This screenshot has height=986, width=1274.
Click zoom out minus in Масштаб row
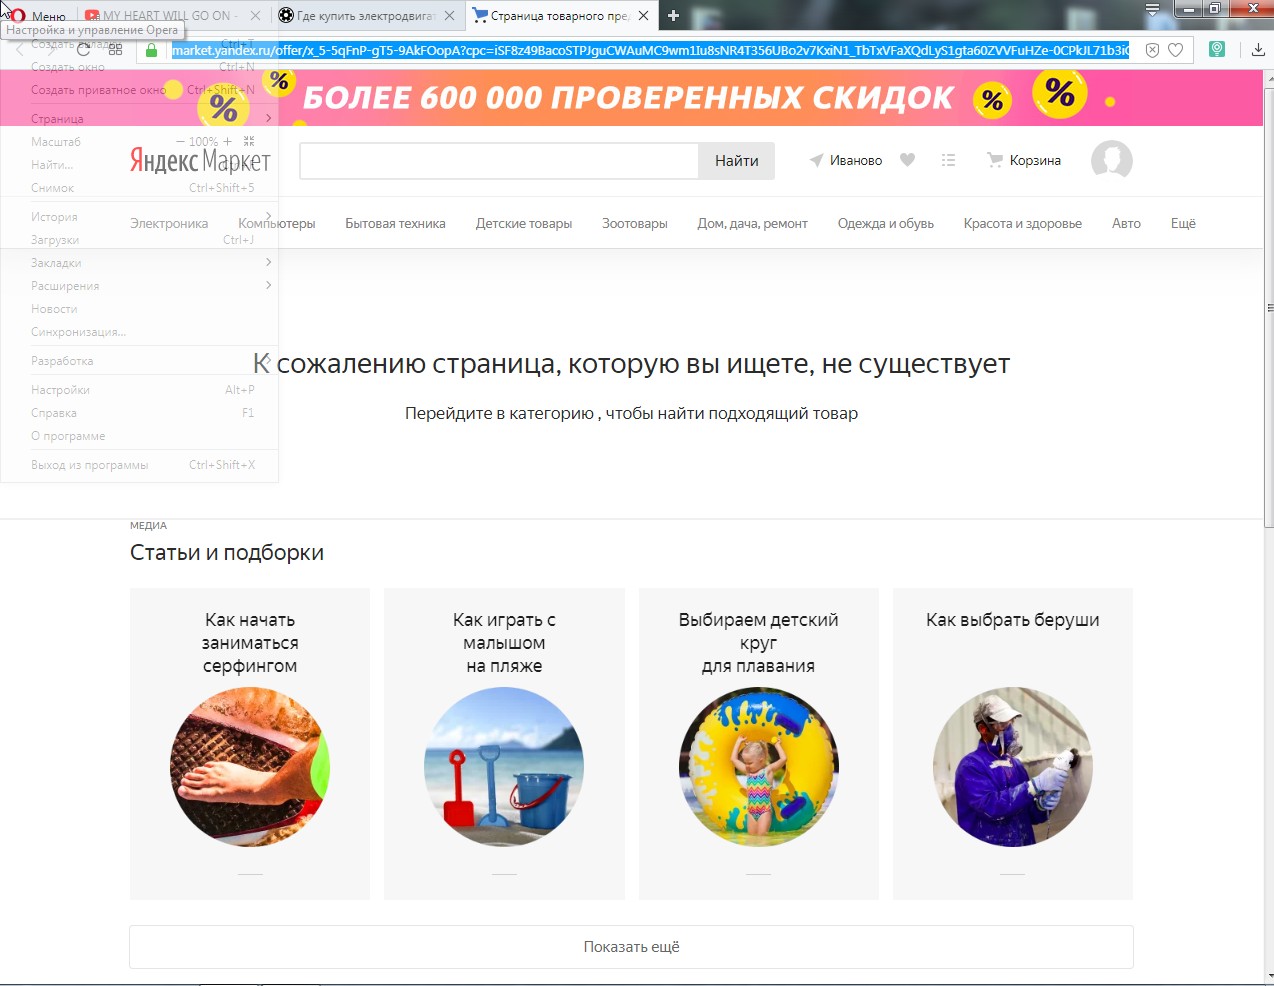click(x=180, y=142)
